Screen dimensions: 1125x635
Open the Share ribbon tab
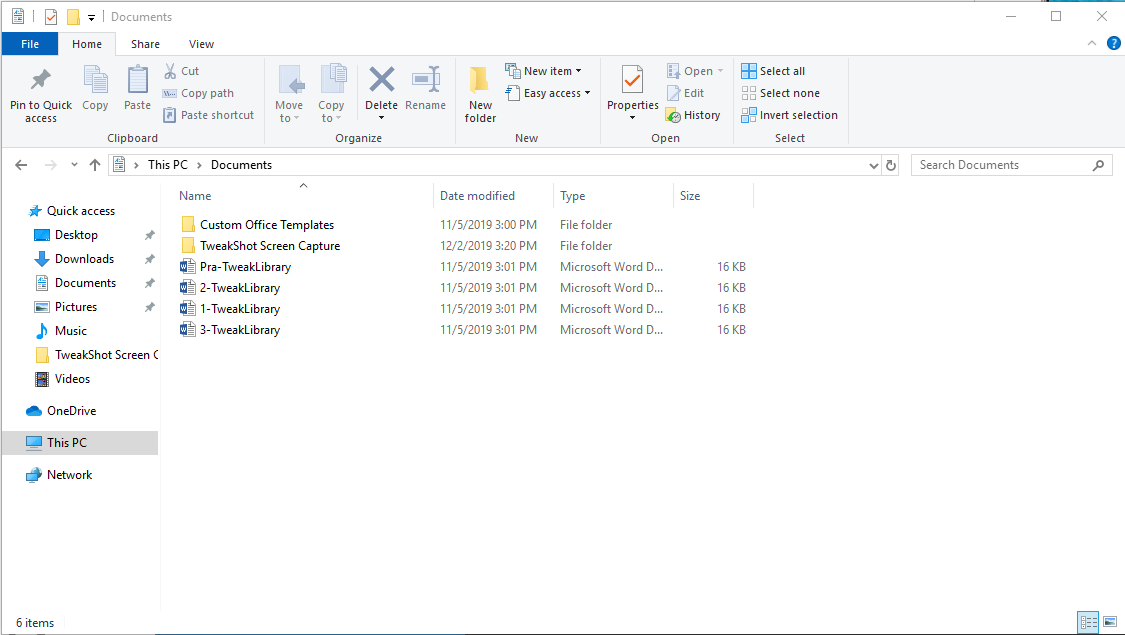tap(146, 44)
